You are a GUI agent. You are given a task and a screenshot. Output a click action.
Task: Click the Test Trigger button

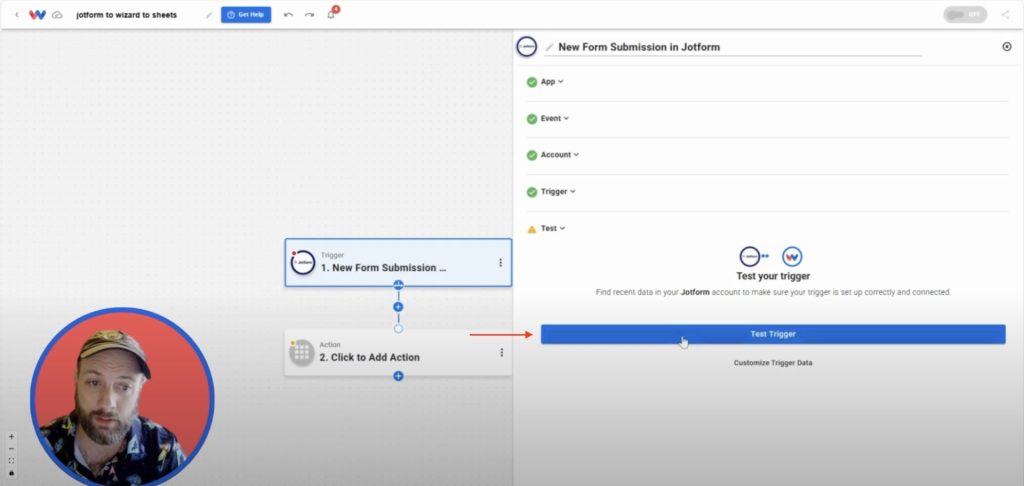773,334
